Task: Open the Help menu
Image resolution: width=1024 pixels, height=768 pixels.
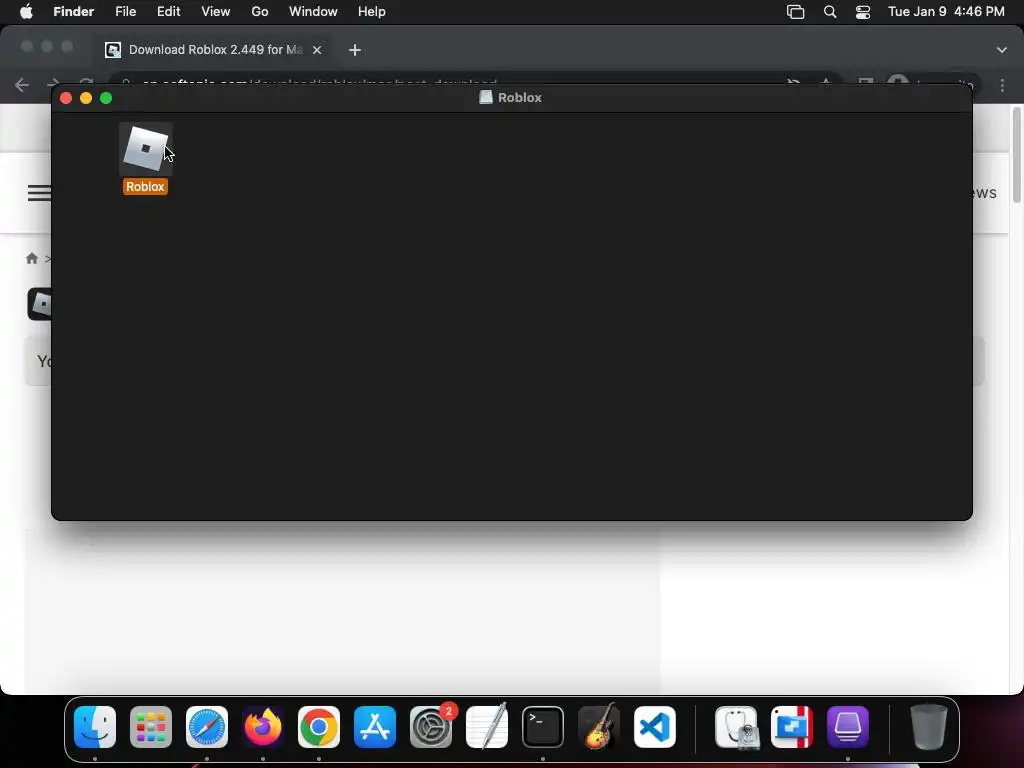Action: 372,12
